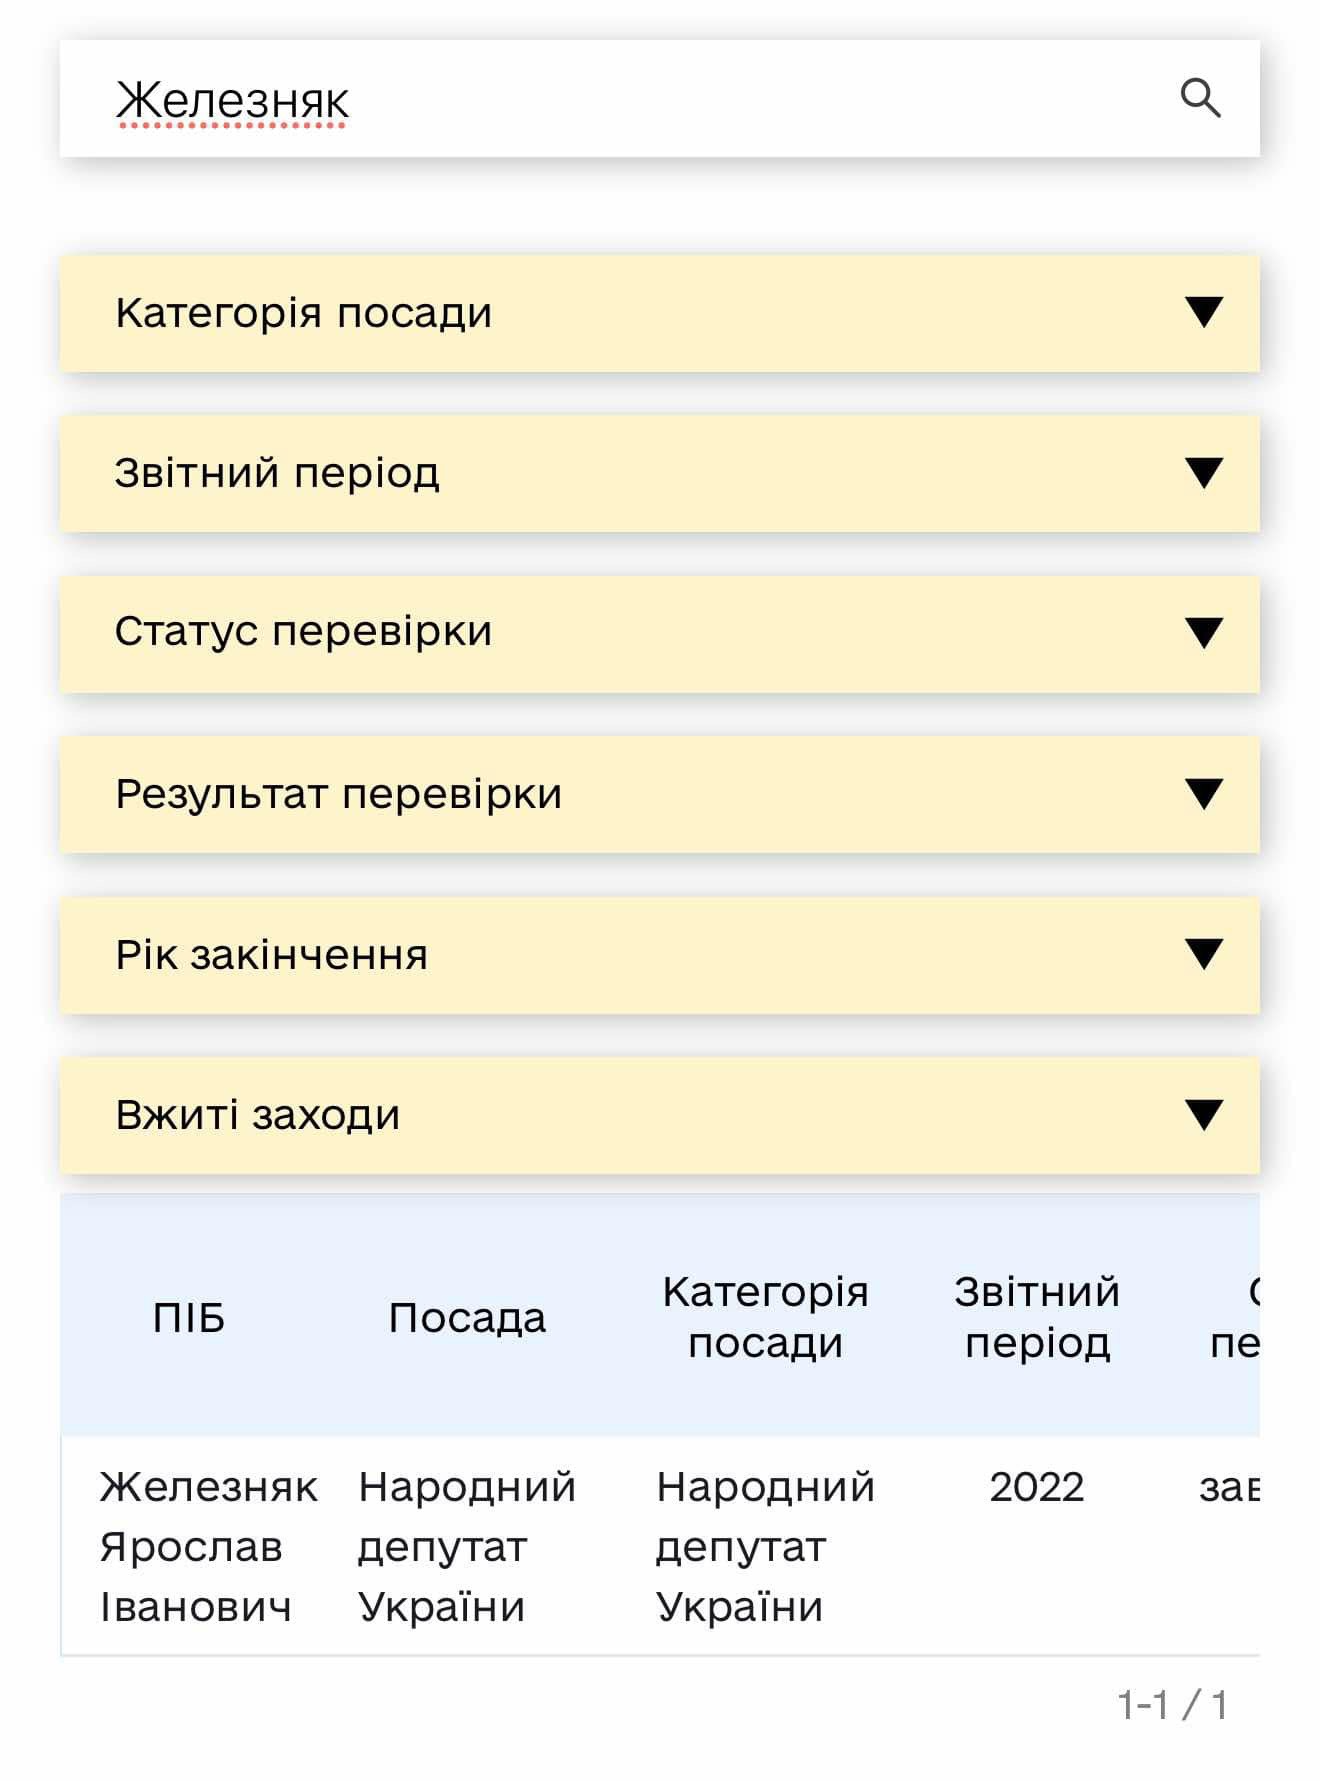Image resolution: width=1320 pixels, height=1781 pixels.
Task: Click the Категорія посади table column header
Action: 765,1317
